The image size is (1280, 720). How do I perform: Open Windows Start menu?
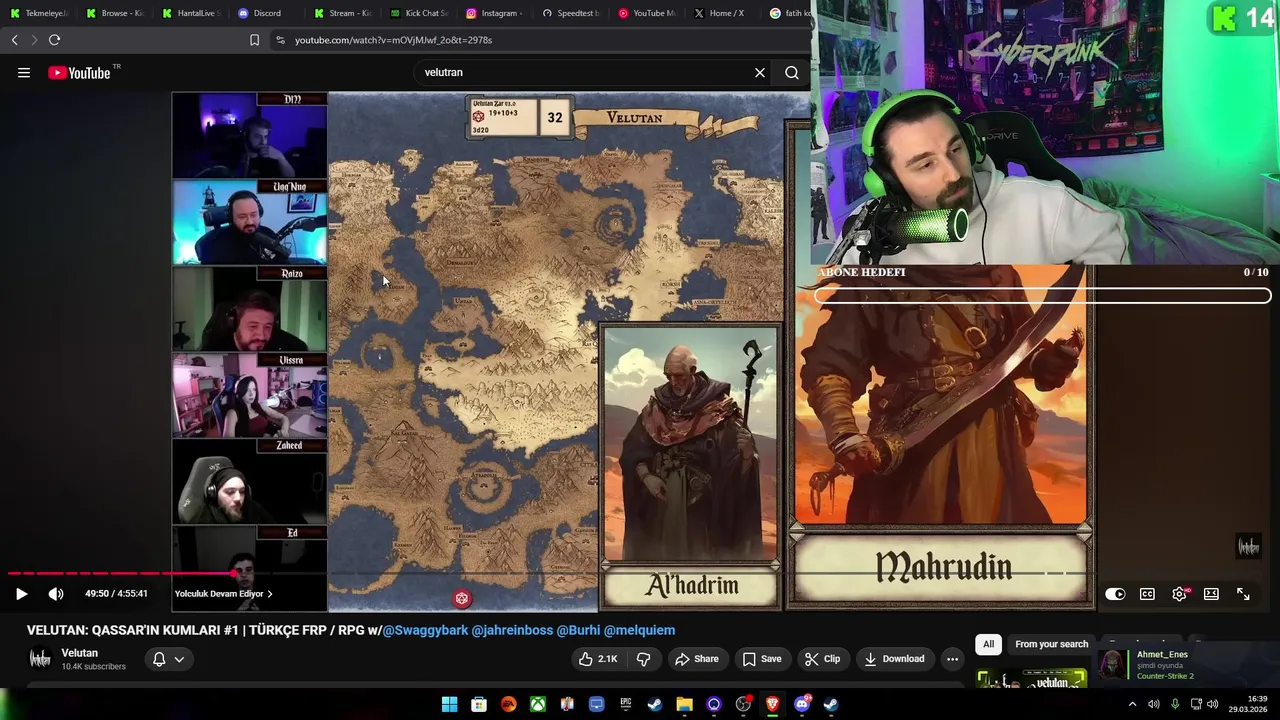[x=450, y=704]
